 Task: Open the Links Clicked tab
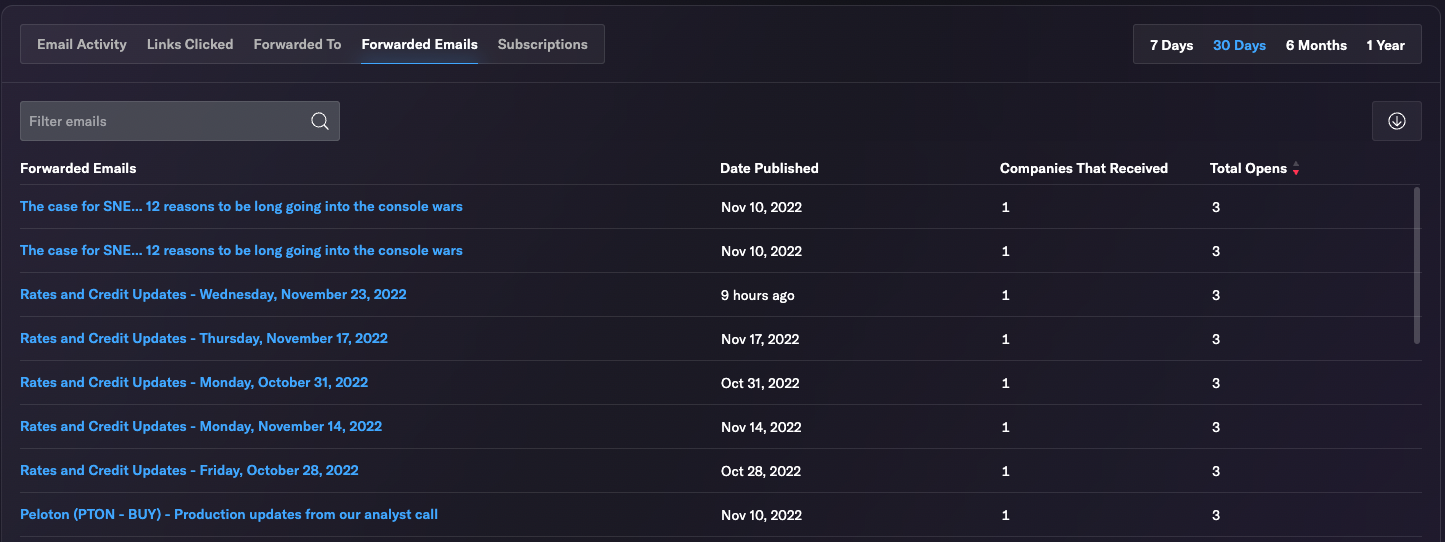190,44
